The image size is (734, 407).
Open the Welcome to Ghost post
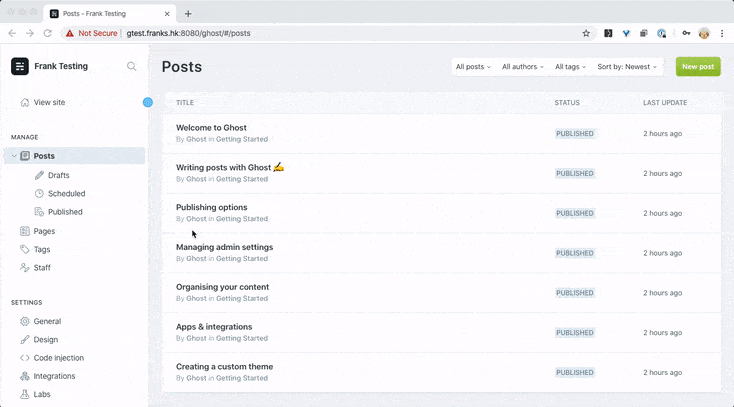(x=211, y=128)
